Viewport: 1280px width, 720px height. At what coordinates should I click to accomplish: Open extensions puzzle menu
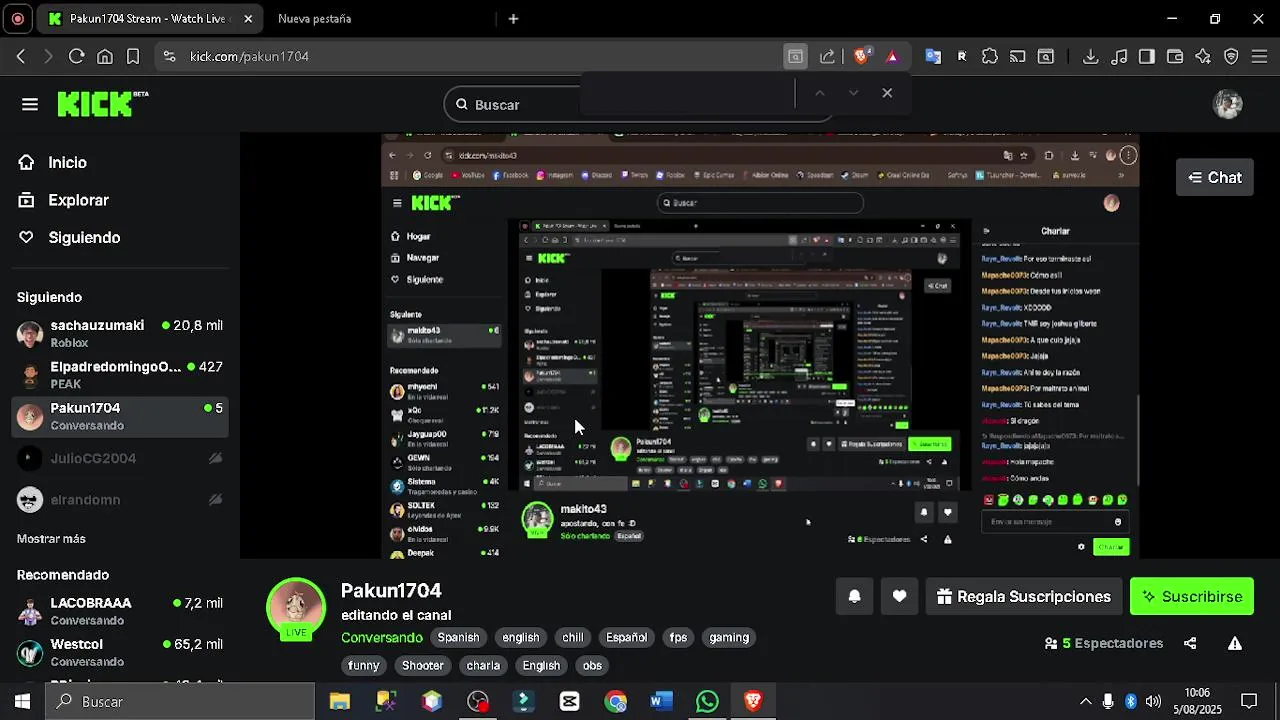(989, 57)
